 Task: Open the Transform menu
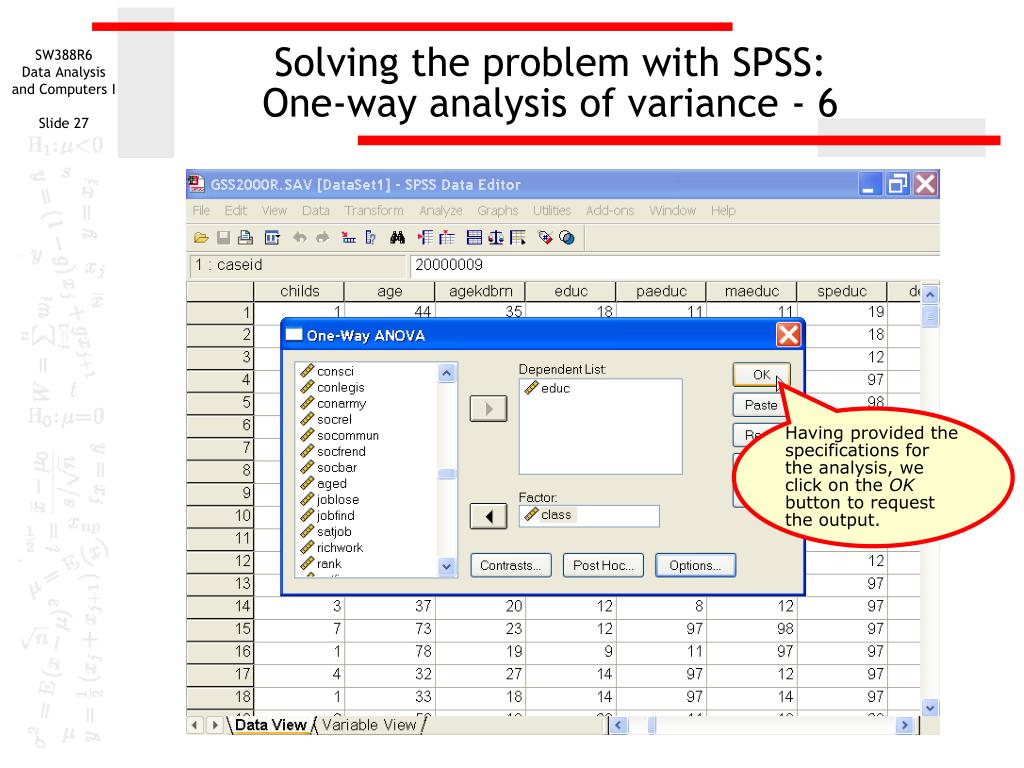[x=374, y=210]
